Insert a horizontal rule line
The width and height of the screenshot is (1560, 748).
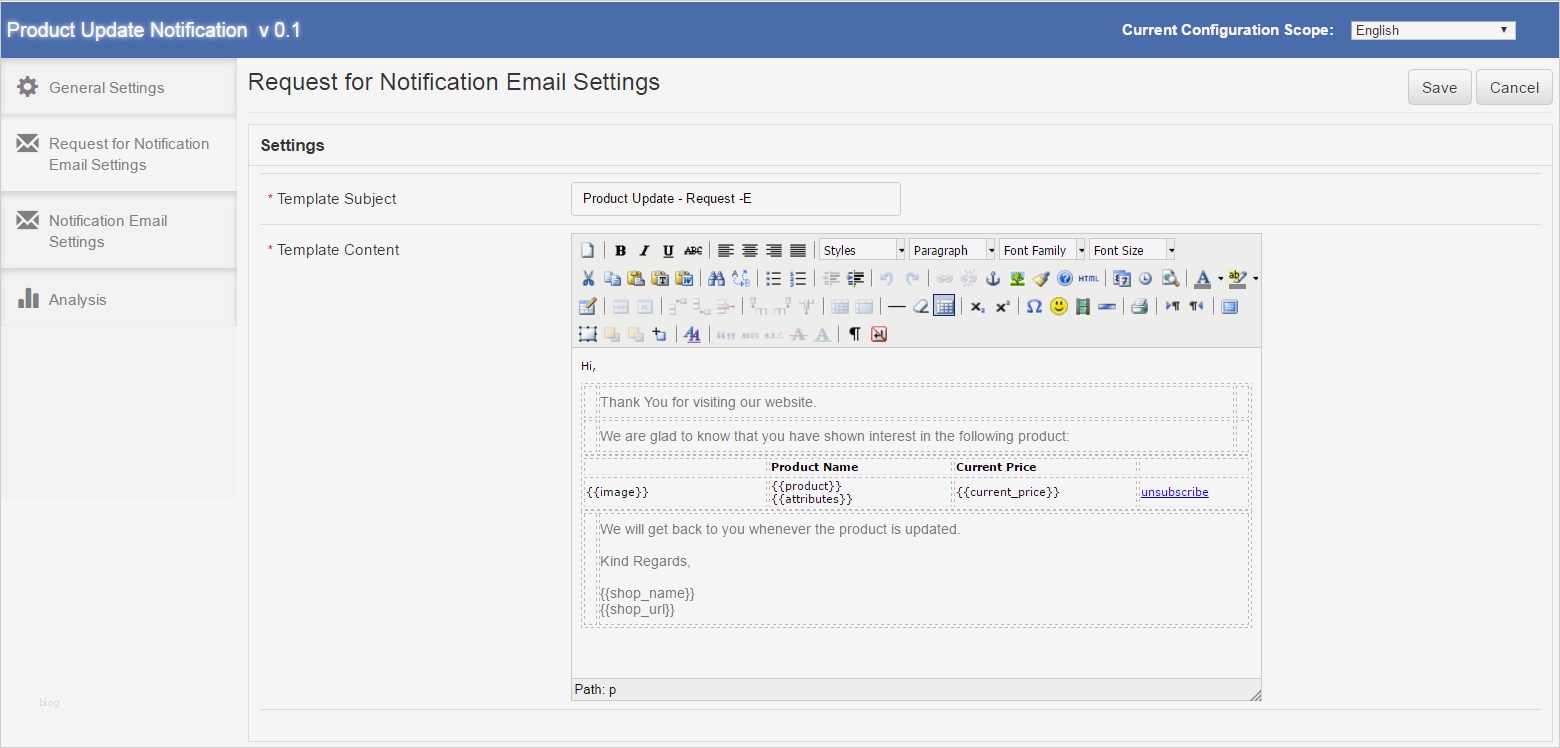click(x=896, y=307)
